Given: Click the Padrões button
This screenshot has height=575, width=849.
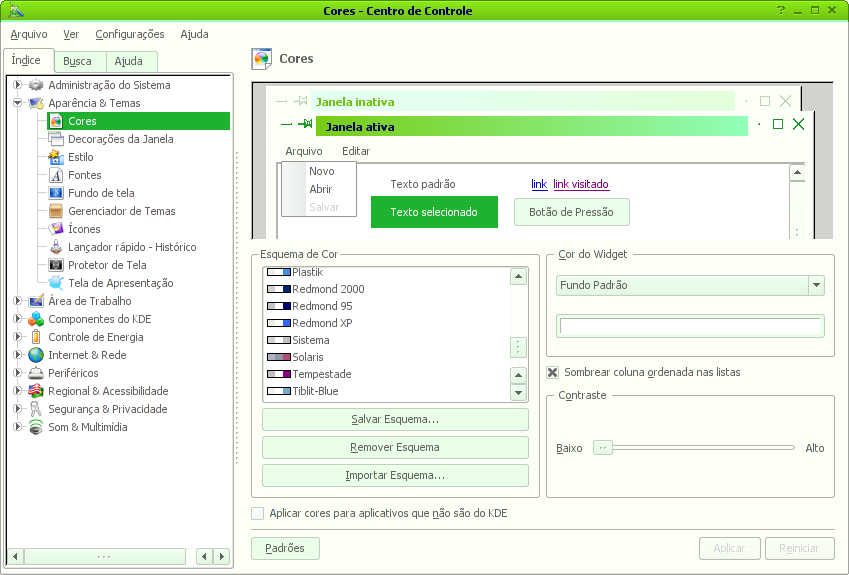Looking at the screenshot, I should pyautogui.click(x=285, y=548).
